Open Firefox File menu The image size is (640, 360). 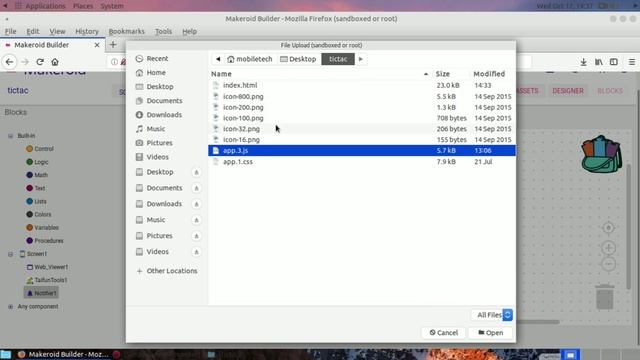(x=10, y=31)
